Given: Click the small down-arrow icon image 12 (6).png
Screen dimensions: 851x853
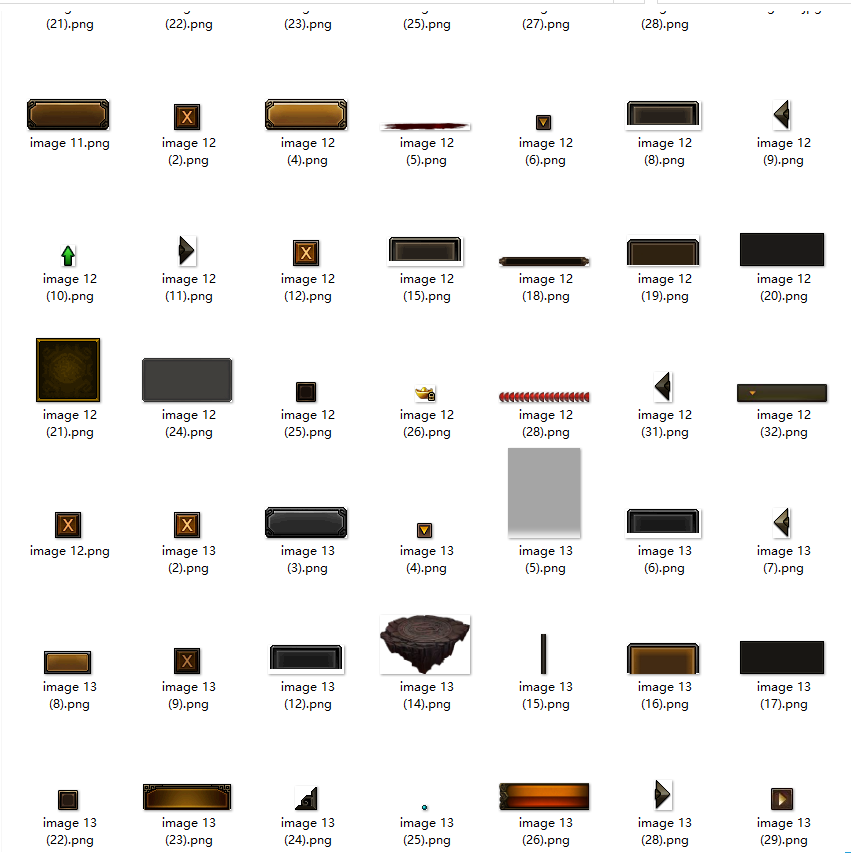Looking at the screenshot, I should (x=544, y=122).
